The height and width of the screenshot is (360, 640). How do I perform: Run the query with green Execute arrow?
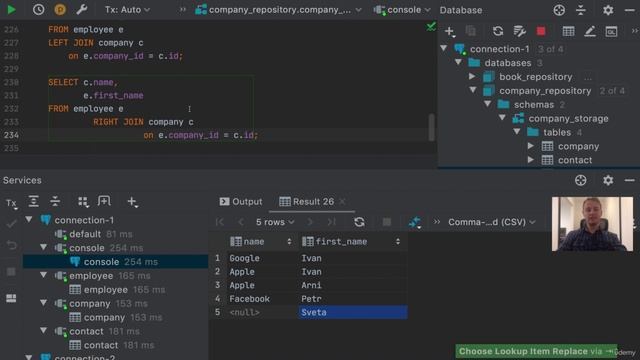point(11,9)
